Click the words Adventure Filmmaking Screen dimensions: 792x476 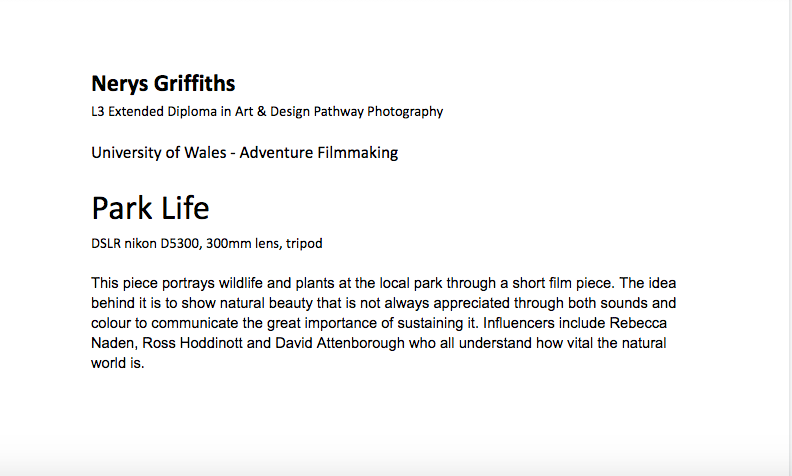(x=319, y=153)
